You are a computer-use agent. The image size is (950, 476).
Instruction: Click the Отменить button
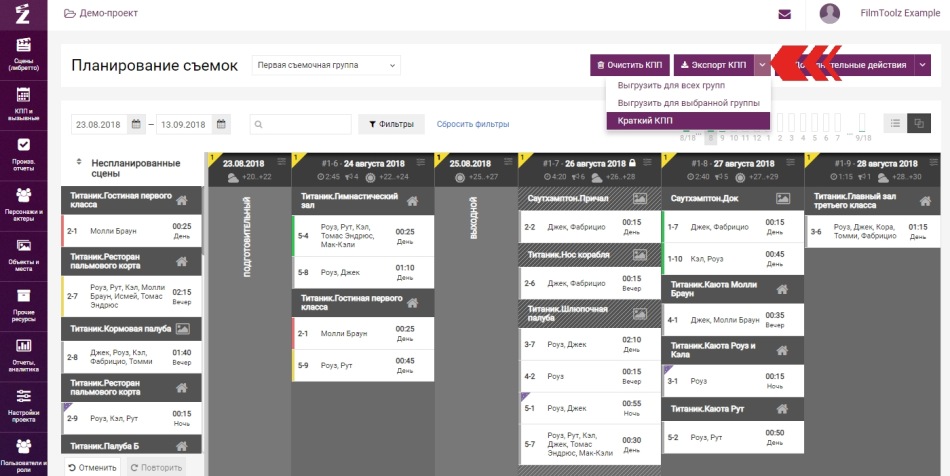pyautogui.click(x=92, y=468)
